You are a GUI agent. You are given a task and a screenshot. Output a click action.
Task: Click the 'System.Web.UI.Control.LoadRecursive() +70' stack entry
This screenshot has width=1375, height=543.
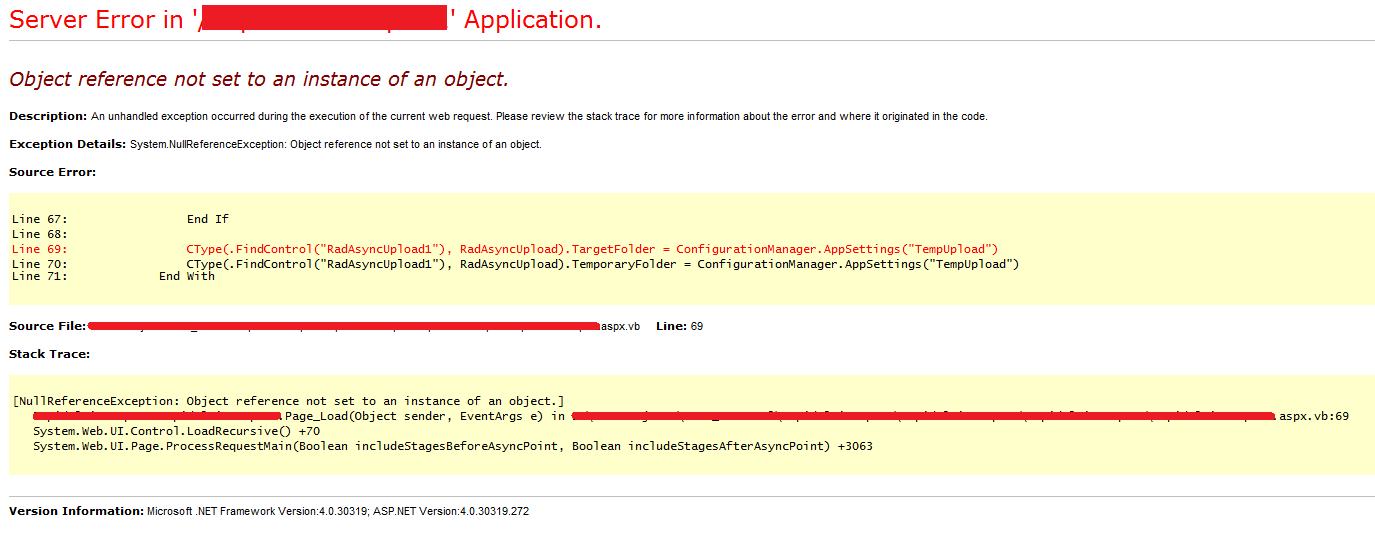[x=176, y=431]
